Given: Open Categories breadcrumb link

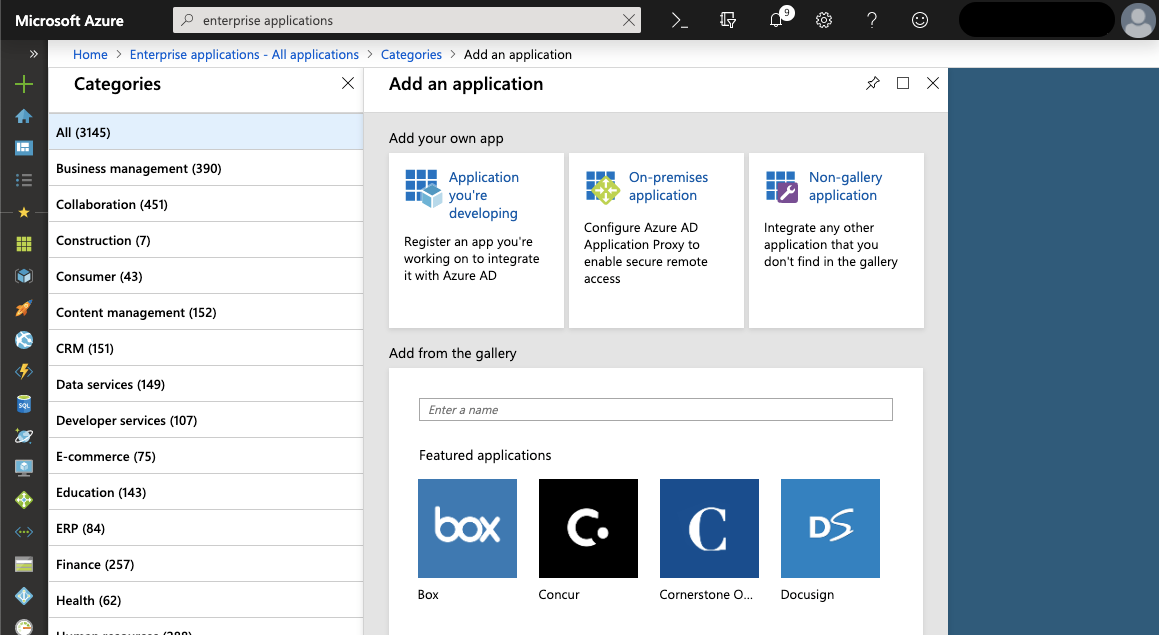Looking at the screenshot, I should (x=411, y=54).
